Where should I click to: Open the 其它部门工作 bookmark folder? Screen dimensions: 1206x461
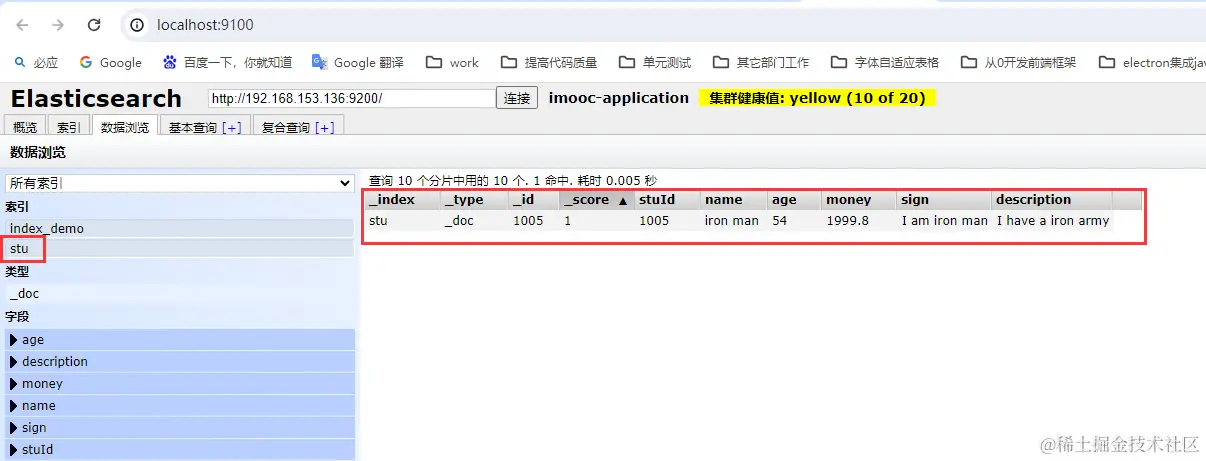pyautogui.click(x=761, y=62)
